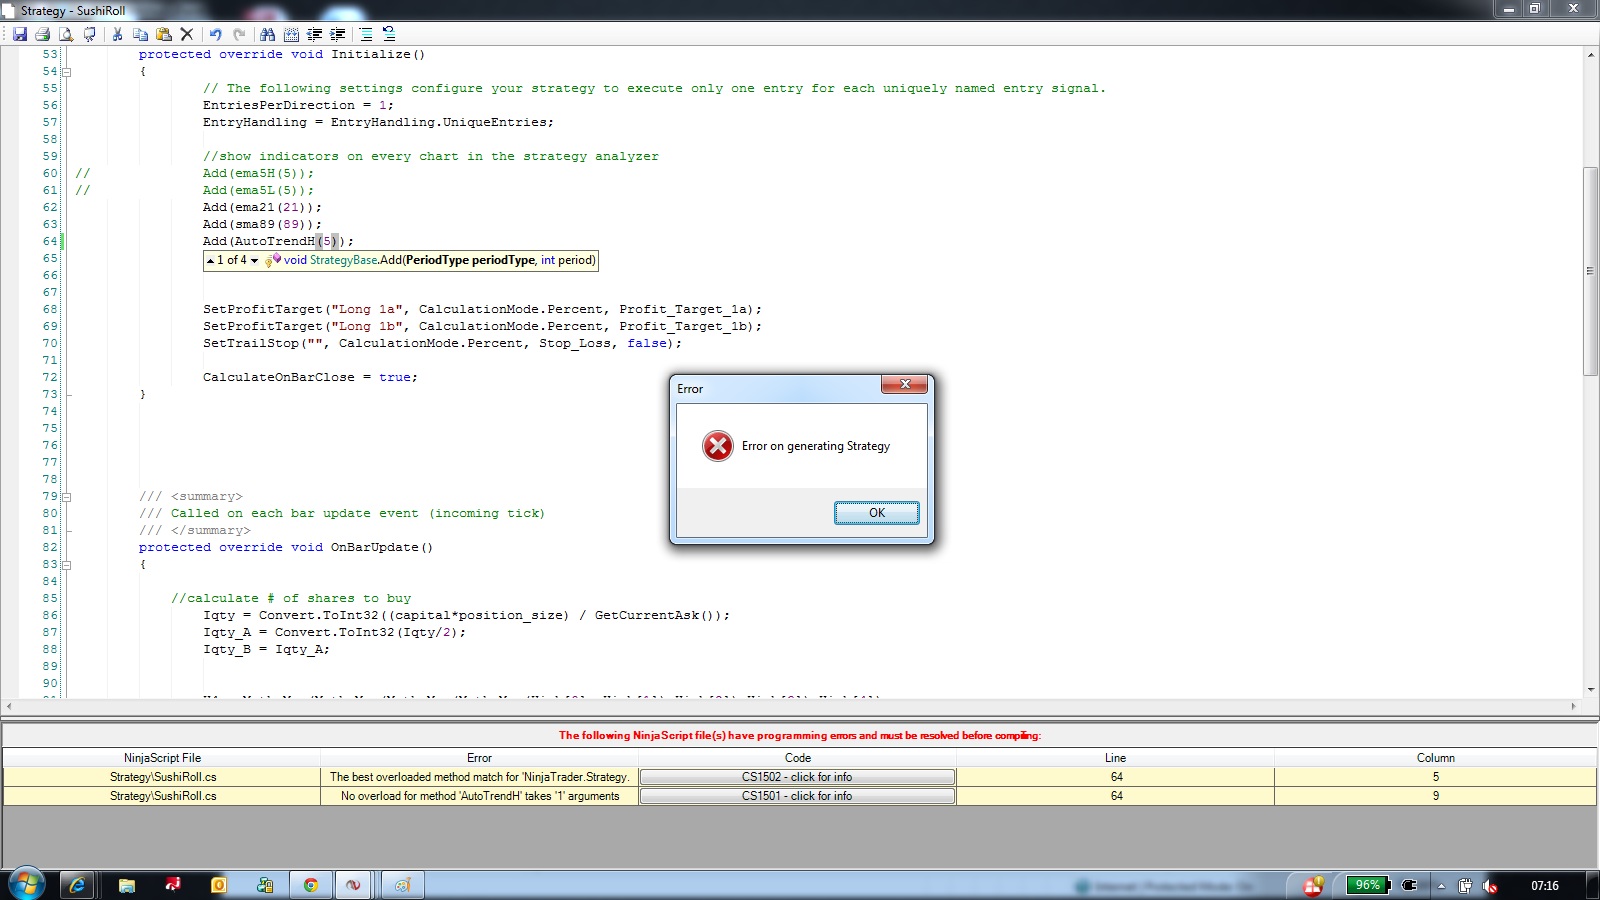Viewport: 1600px width, 900px height.
Task: Show hidden system tray icons arrow
Action: pyautogui.click(x=1441, y=885)
